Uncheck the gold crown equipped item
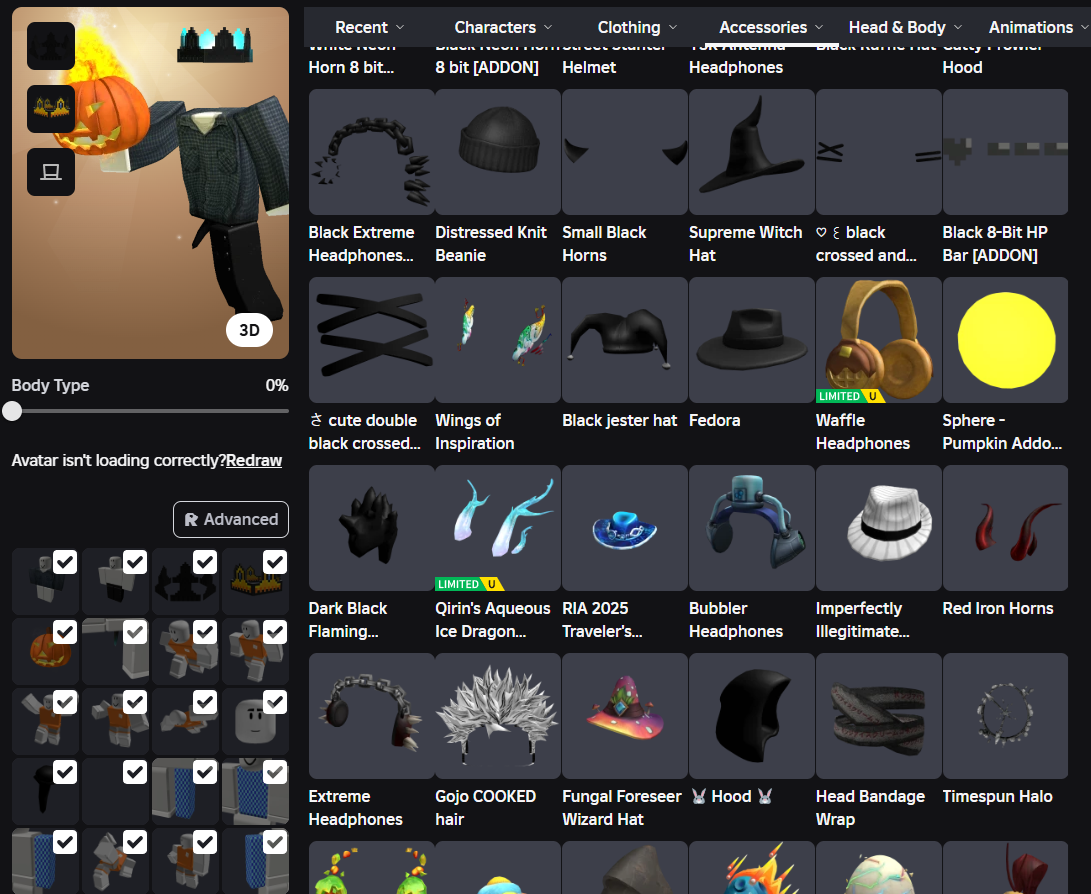This screenshot has width=1091, height=894. coord(275,561)
